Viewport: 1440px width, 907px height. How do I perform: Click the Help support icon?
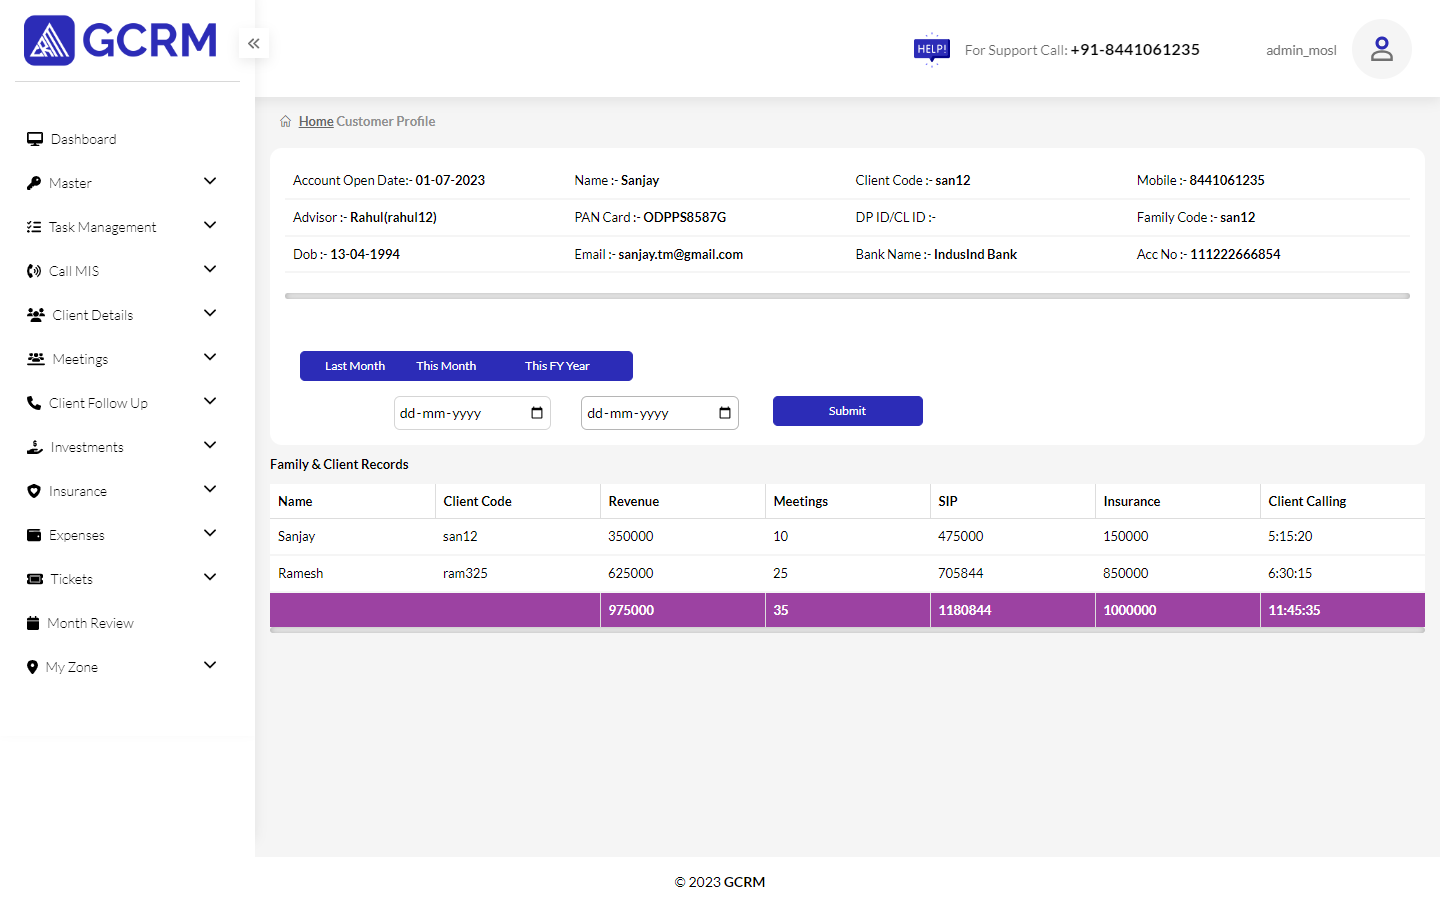point(931,49)
